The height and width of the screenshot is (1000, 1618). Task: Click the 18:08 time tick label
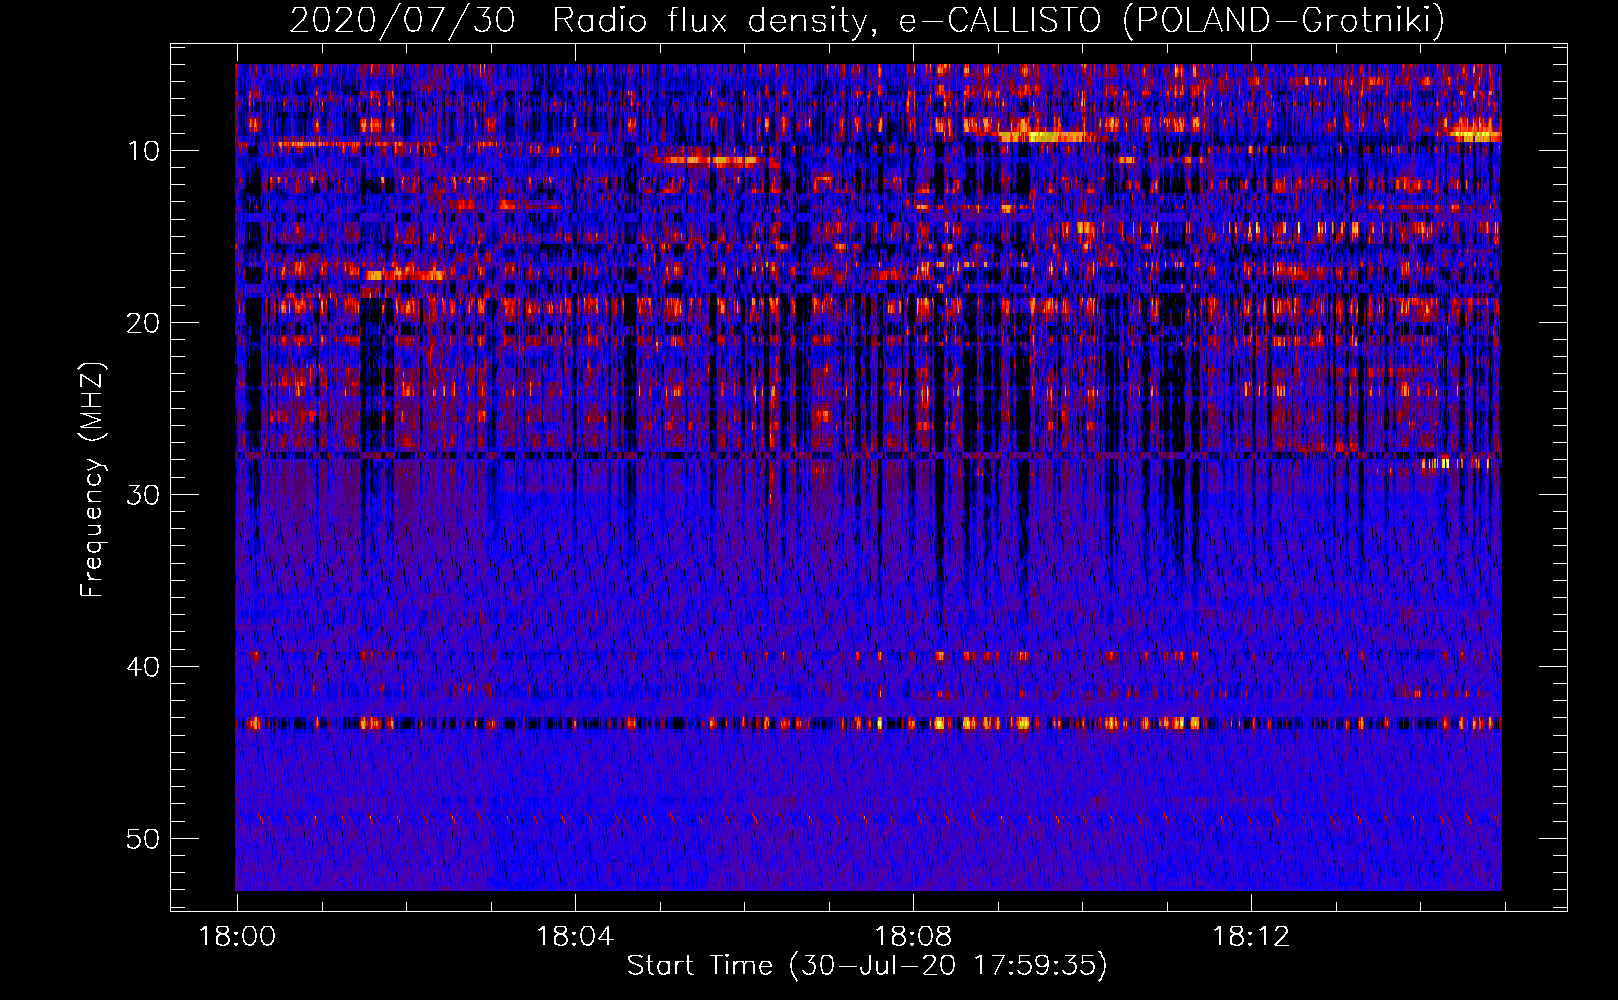[x=913, y=937]
